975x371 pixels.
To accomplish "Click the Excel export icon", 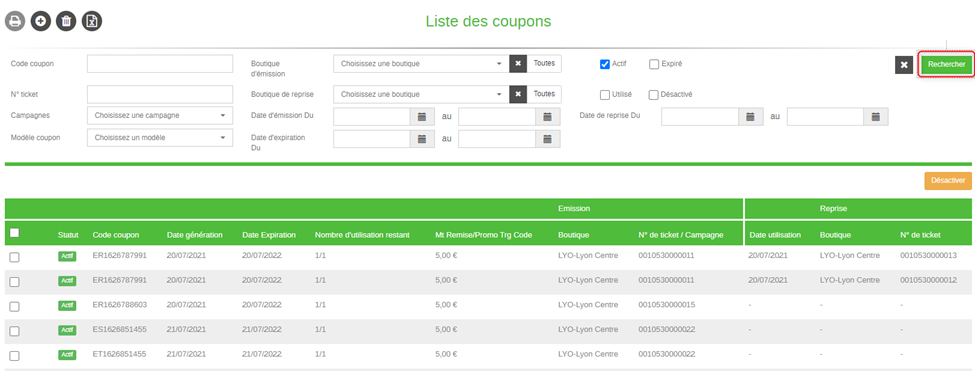I will click(92, 21).
